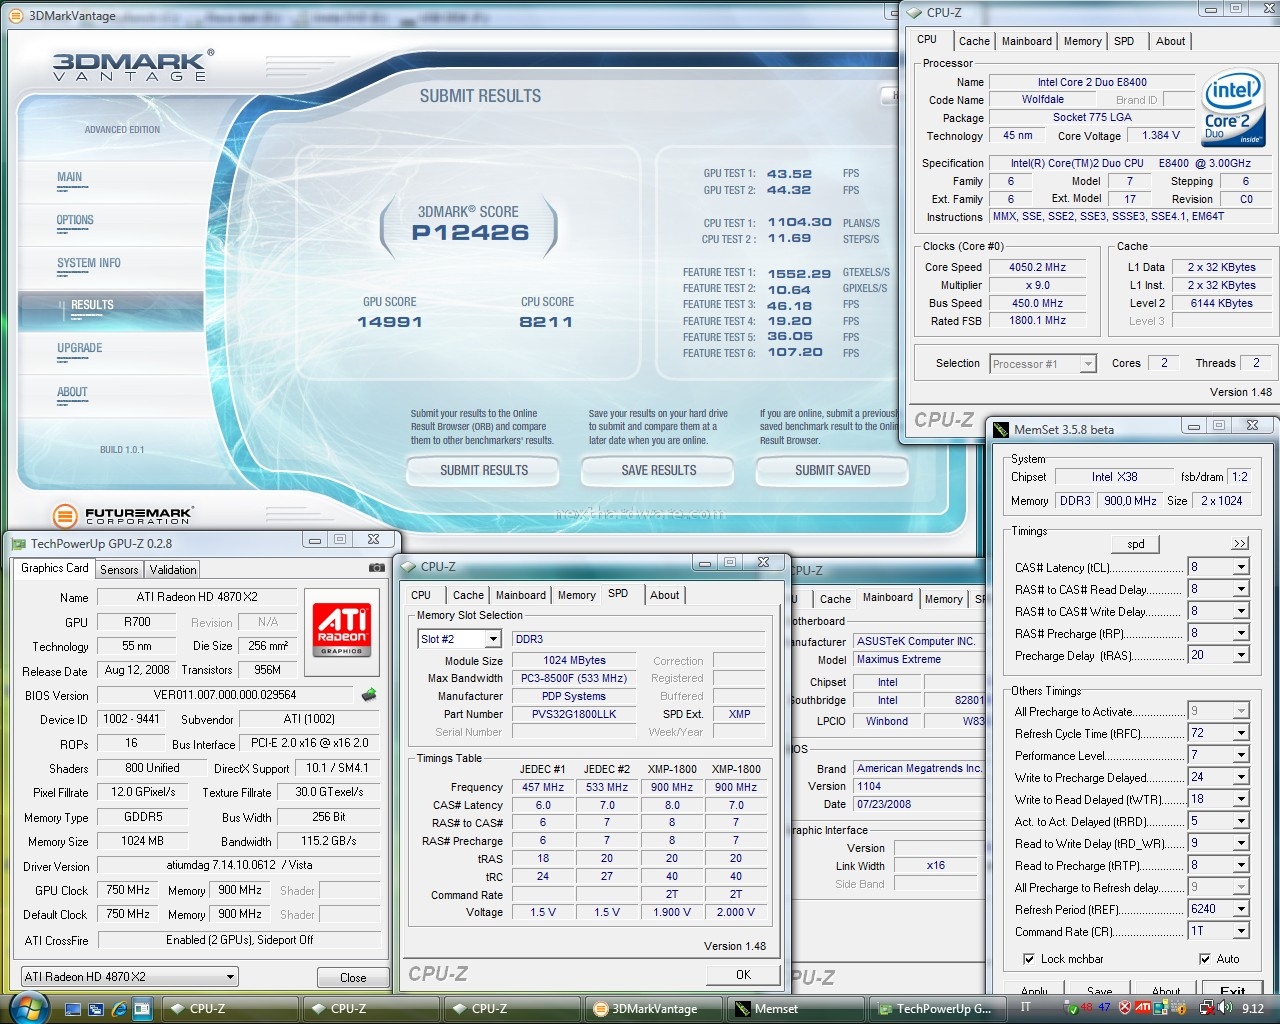This screenshot has height=1024, width=1280.
Task: Open the Refresh Cycle Time (tRFC) dropdown
Action: (x=1241, y=733)
